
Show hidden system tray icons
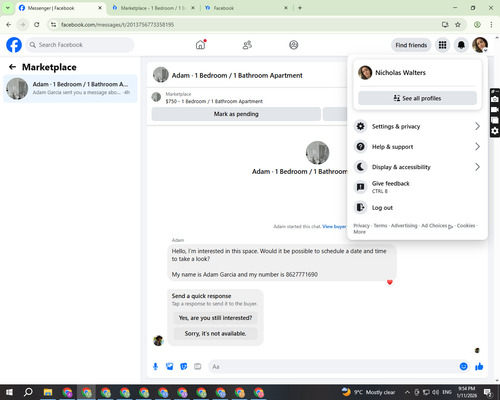coord(407,392)
